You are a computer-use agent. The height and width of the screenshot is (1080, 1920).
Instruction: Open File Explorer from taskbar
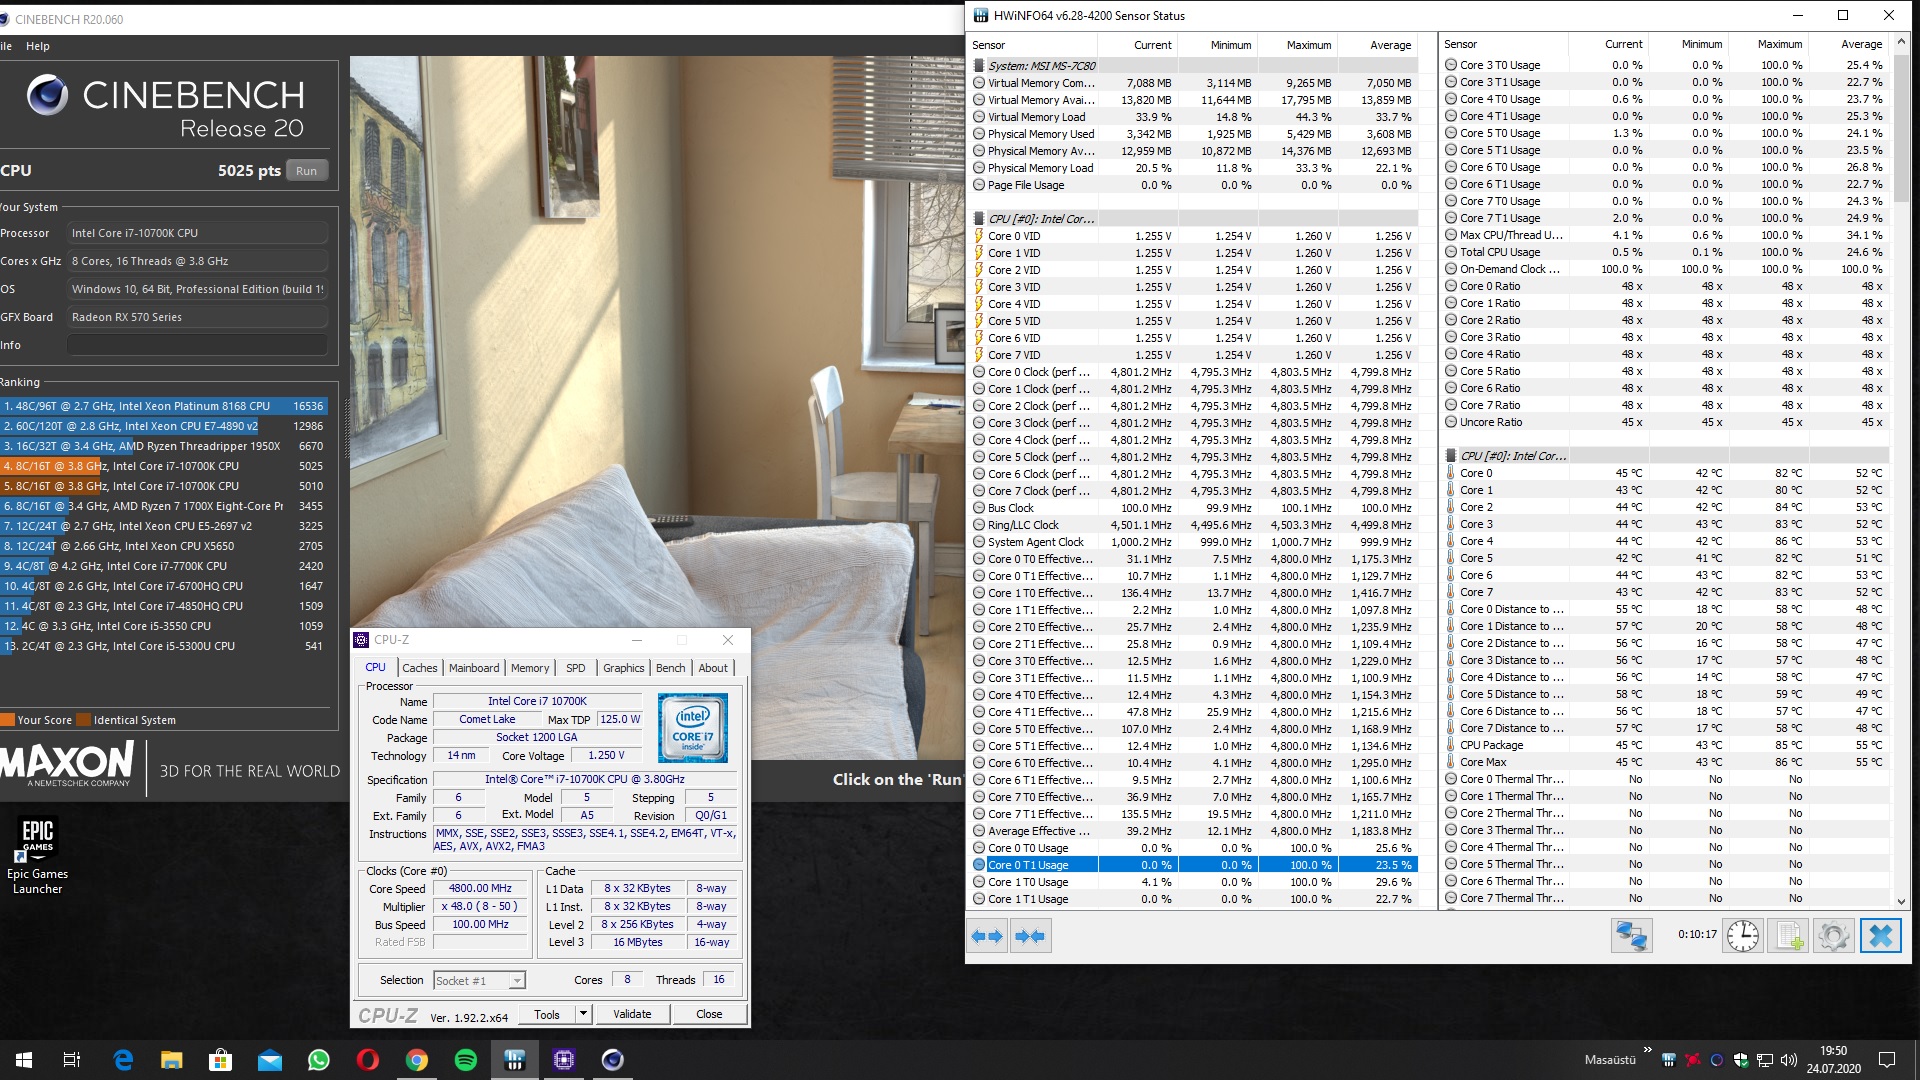pos(172,1060)
